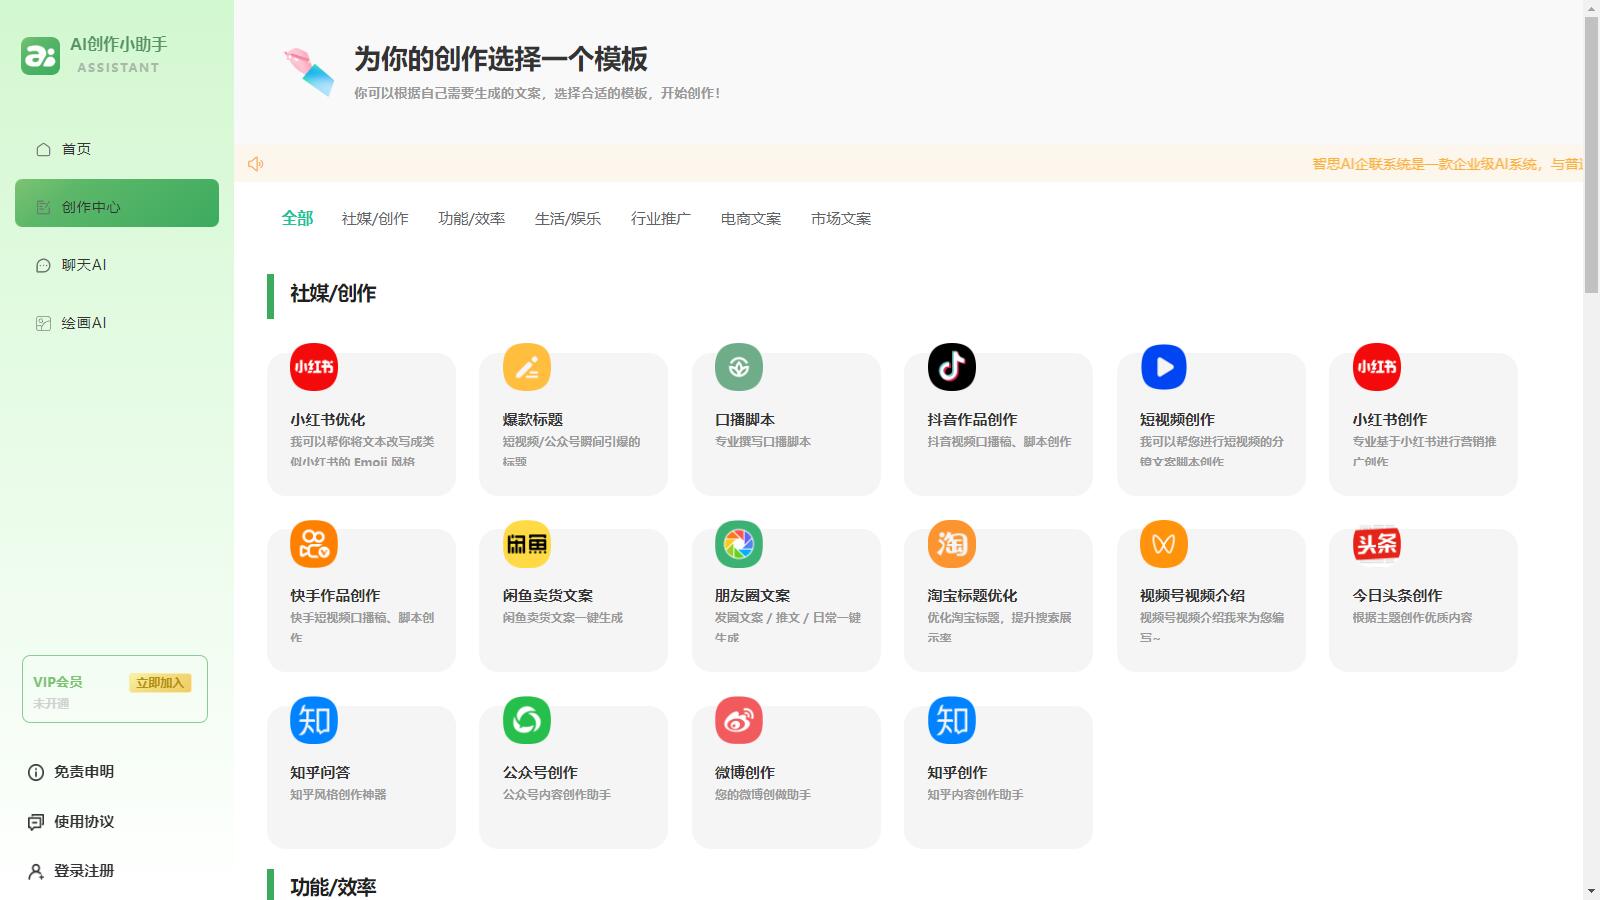Open the 公众号创作 green icon
This screenshot has height=900, width=1600.
[526, 720]
